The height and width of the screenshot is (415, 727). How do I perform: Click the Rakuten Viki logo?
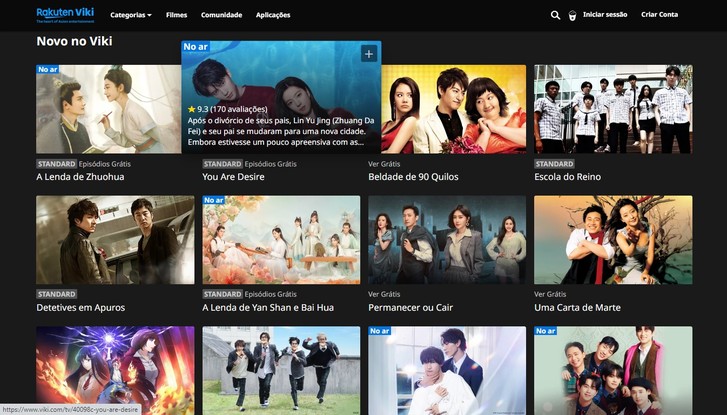(65, 15)
